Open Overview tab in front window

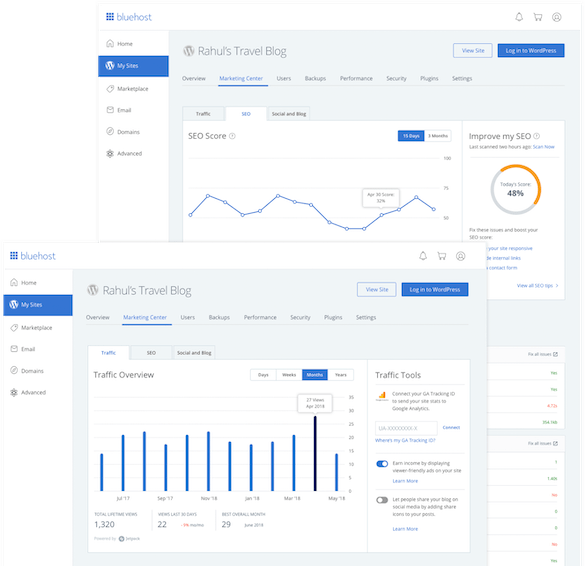coord(98,317)
